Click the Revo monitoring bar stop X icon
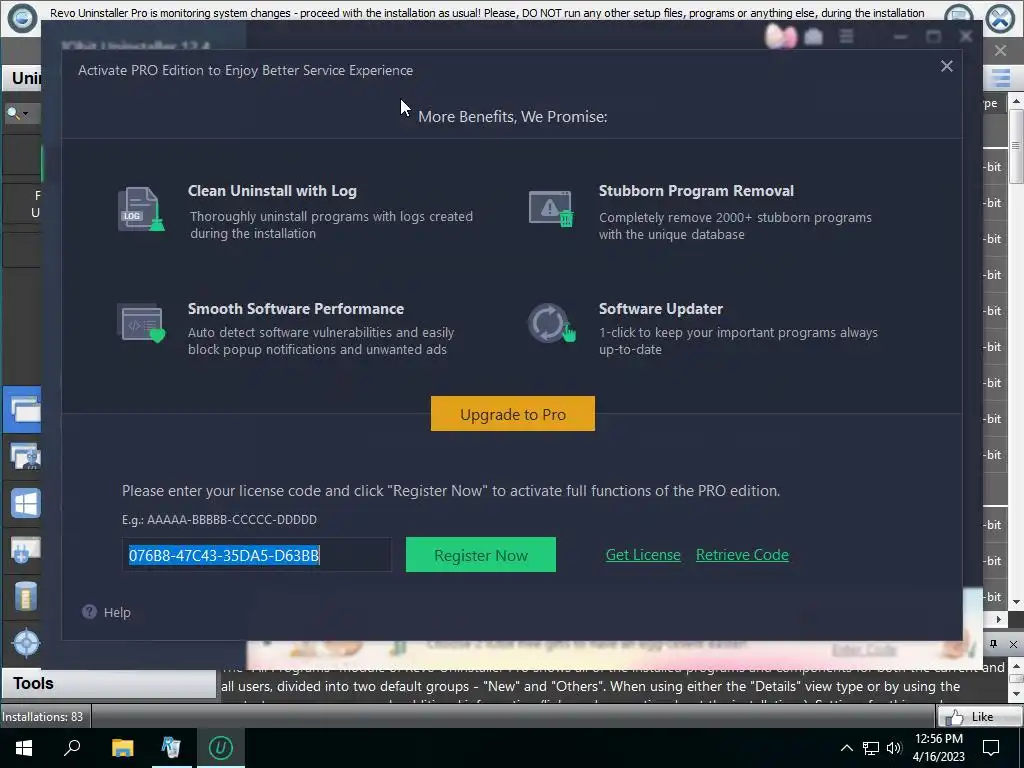 (x=1000, y=18)
